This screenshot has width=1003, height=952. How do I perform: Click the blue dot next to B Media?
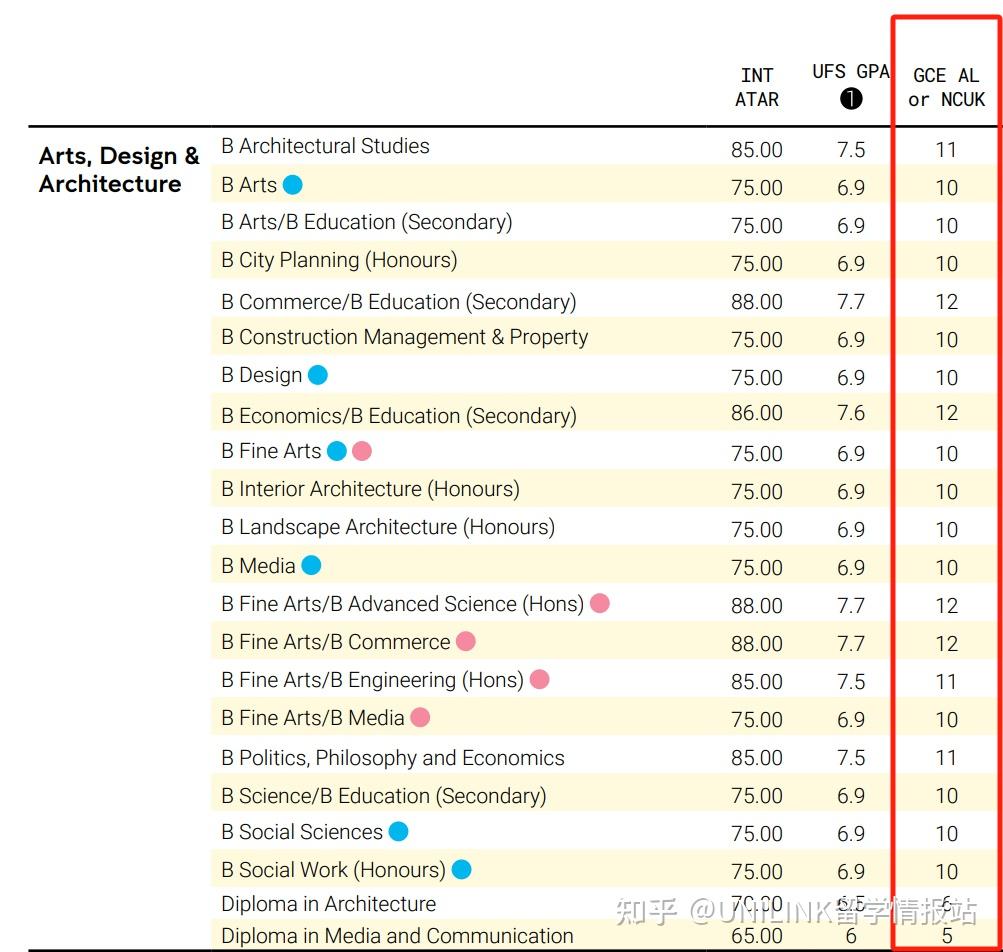coord(312,566)
